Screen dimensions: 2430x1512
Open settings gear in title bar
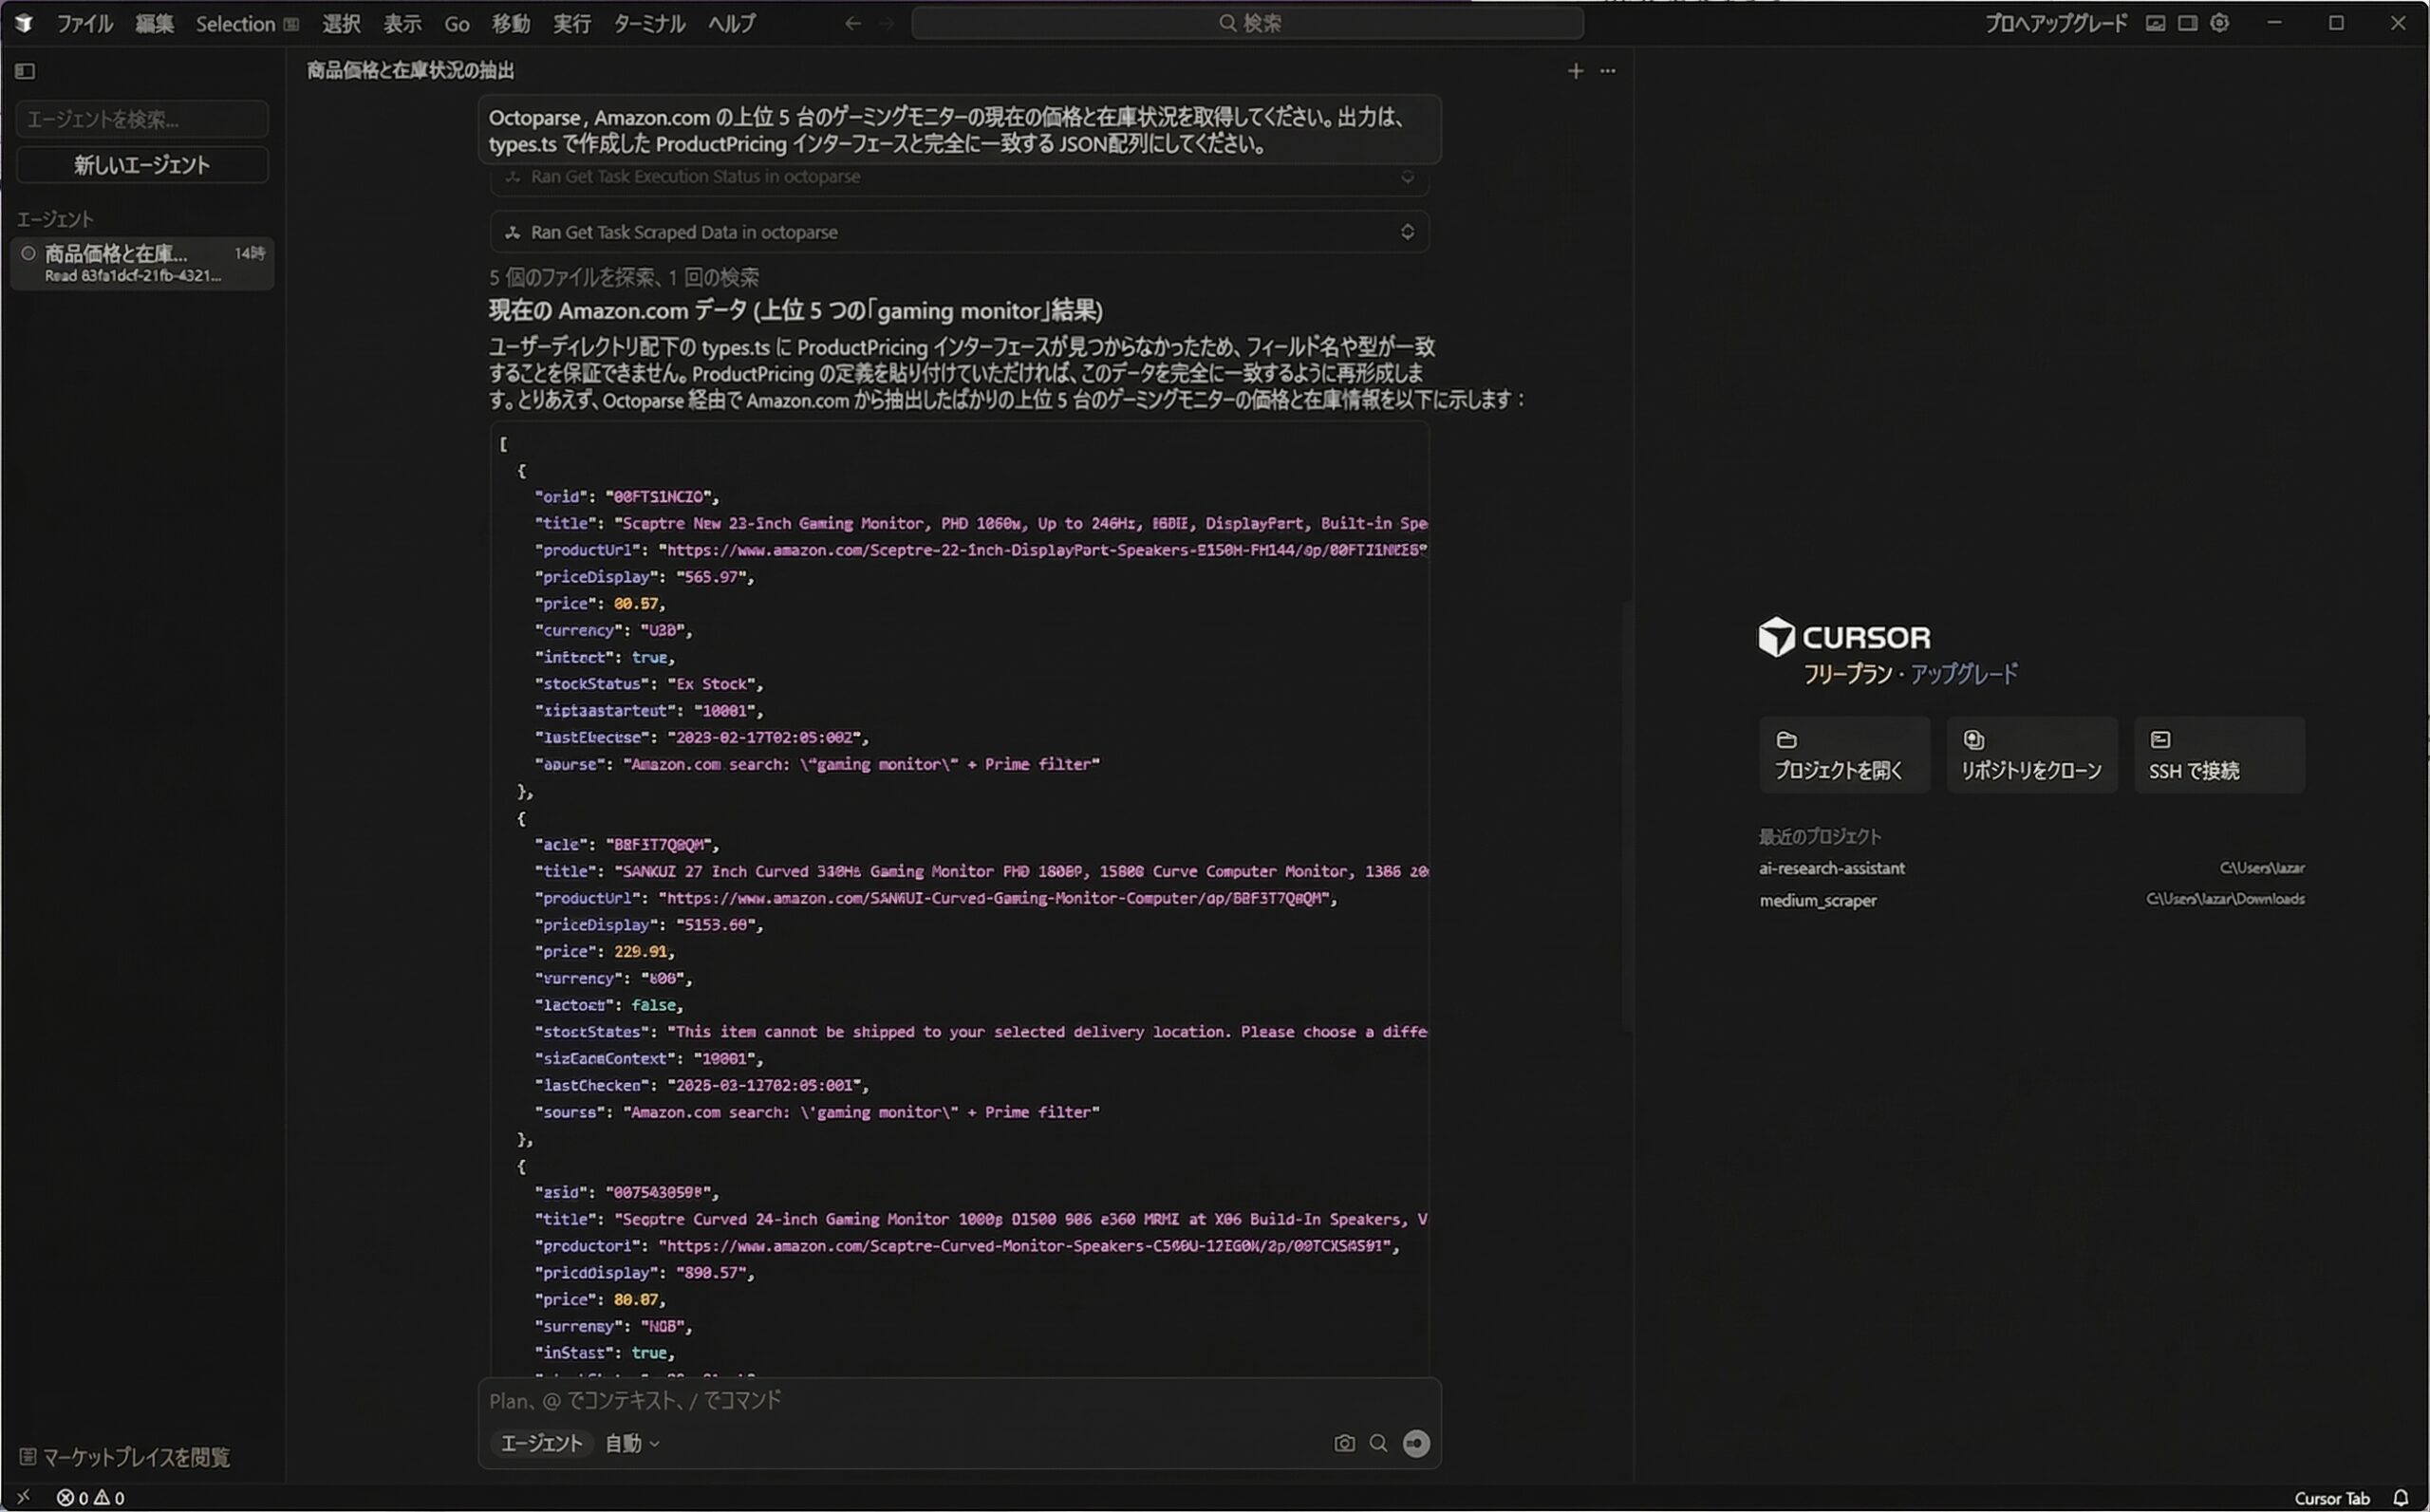pos(2219,23)
